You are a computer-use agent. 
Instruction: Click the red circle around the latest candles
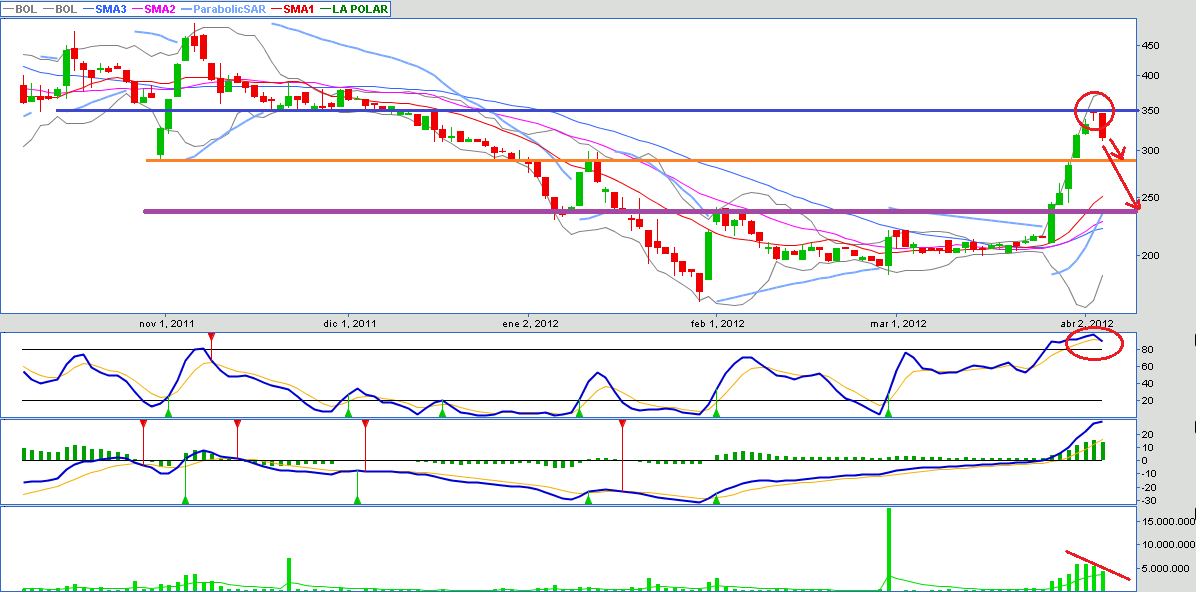[x=1095, y=107]
